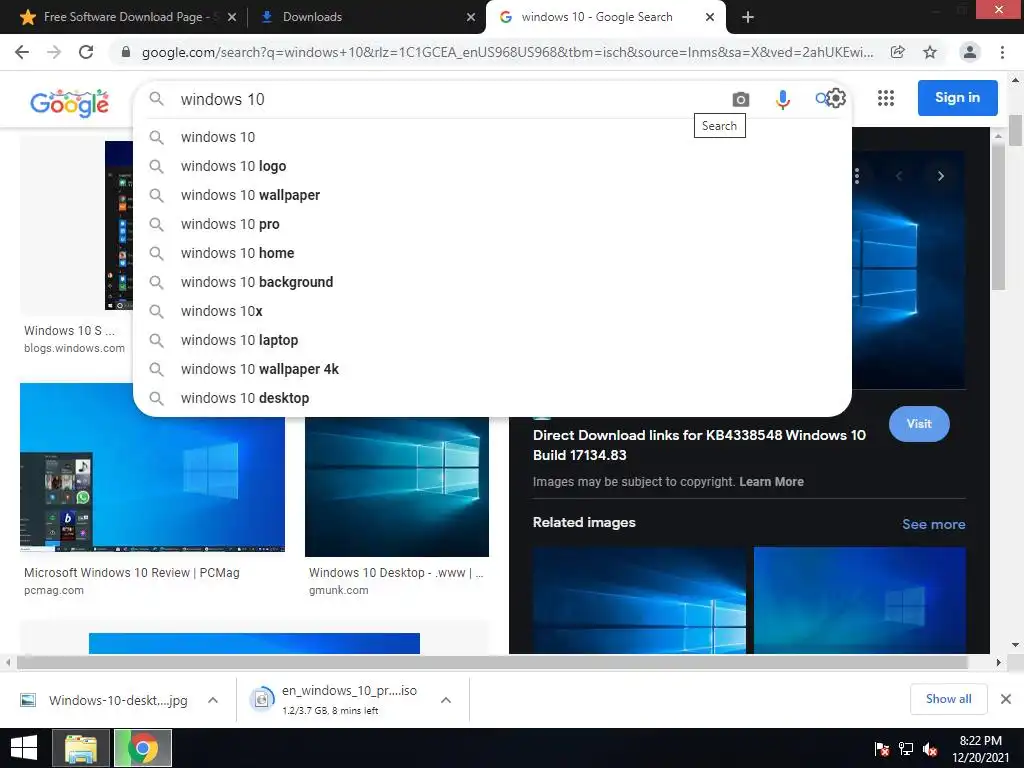The height and width of the screenshot is (768, 1024).
Task: Select the windows 10 Google Search tab
Action: tap(605, 17)
